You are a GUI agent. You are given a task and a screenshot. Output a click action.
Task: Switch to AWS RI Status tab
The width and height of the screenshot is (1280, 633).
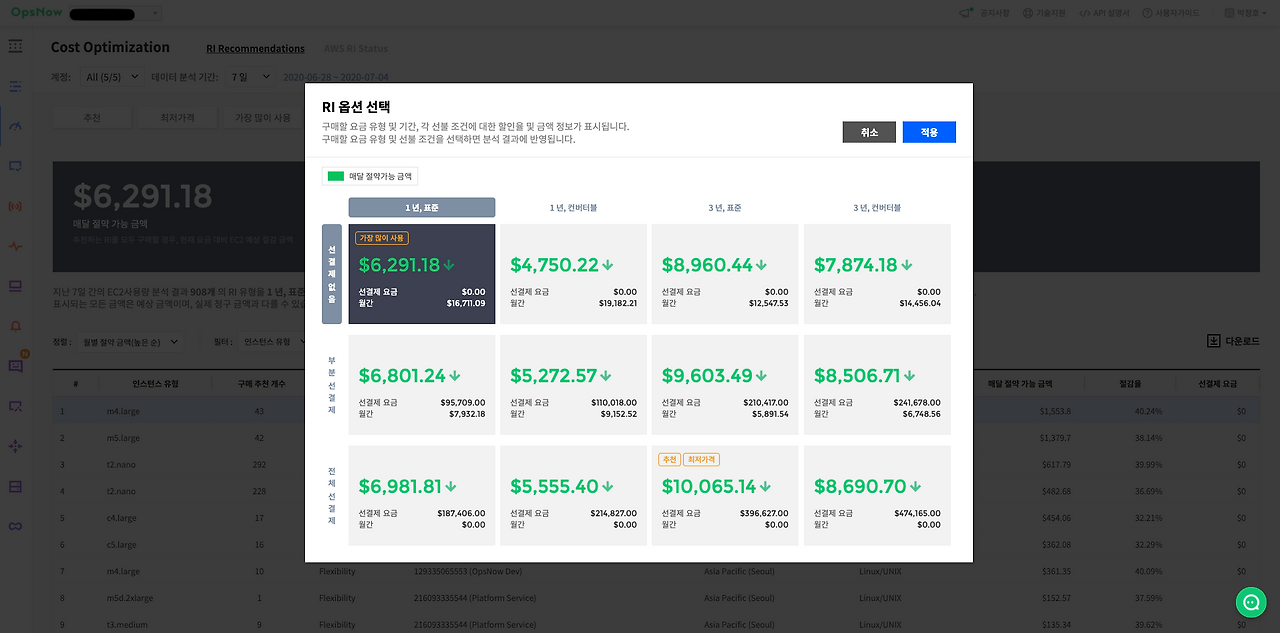(x=356, y=49)
